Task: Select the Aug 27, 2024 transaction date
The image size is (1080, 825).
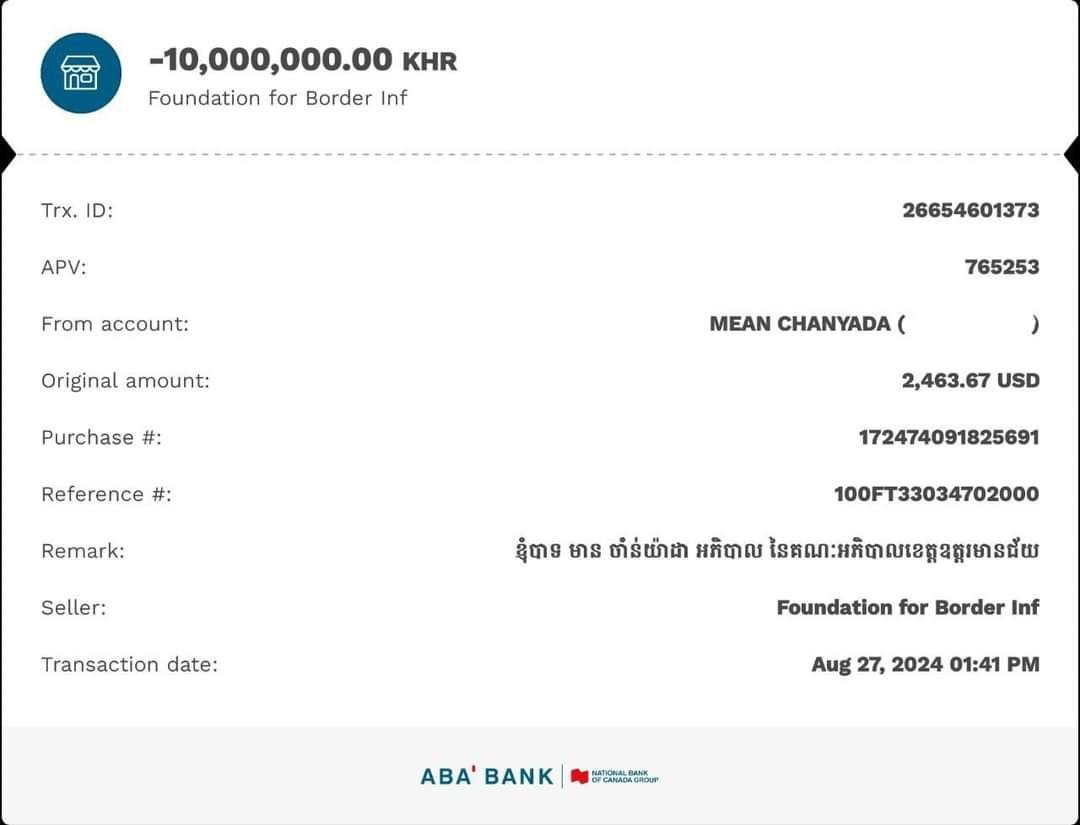Action: coord(925,664)
